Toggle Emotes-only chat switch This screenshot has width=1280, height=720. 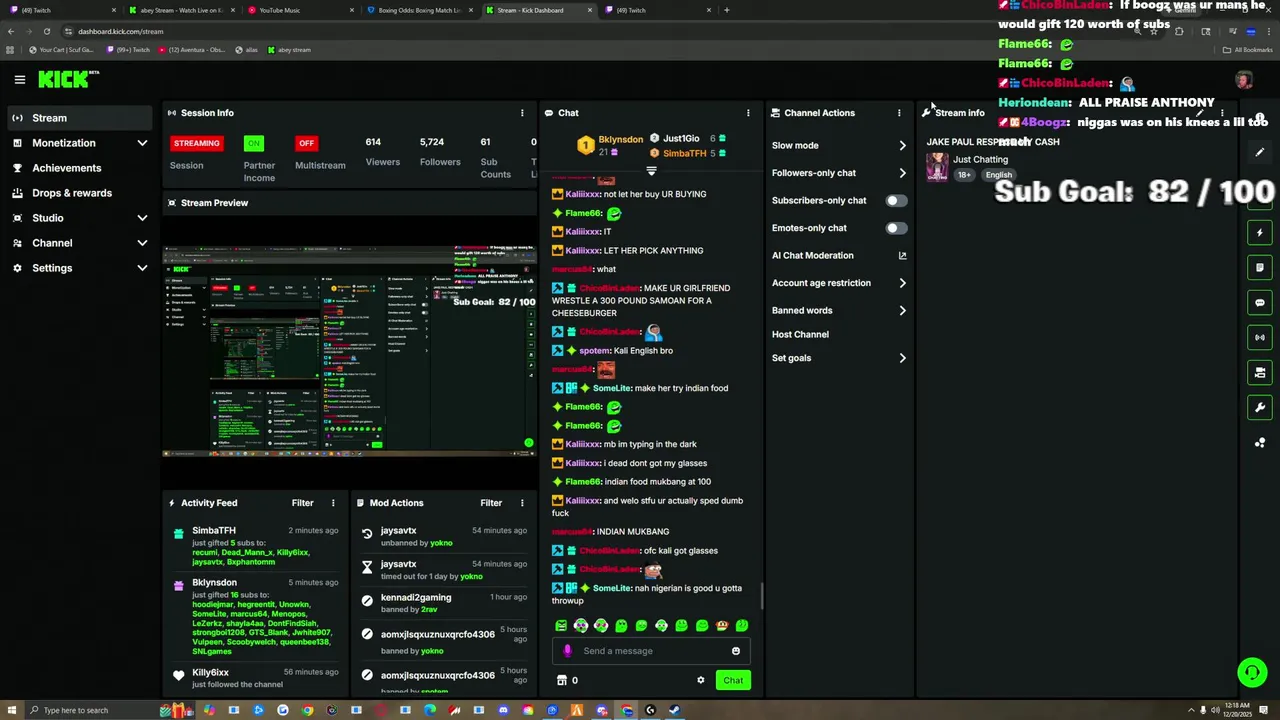pyautogui.click(x=896, y=228)
